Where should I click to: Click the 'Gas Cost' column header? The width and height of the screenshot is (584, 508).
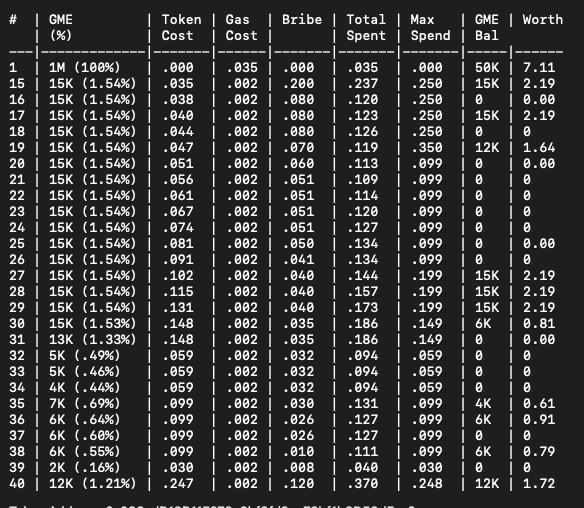click(241, 28)
